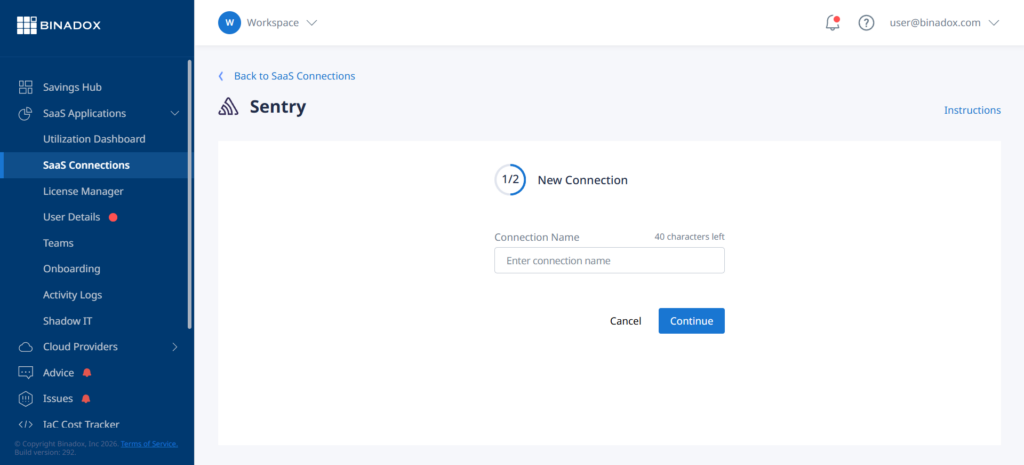Click the sidebar scrollbar

(x=190, y=194)
